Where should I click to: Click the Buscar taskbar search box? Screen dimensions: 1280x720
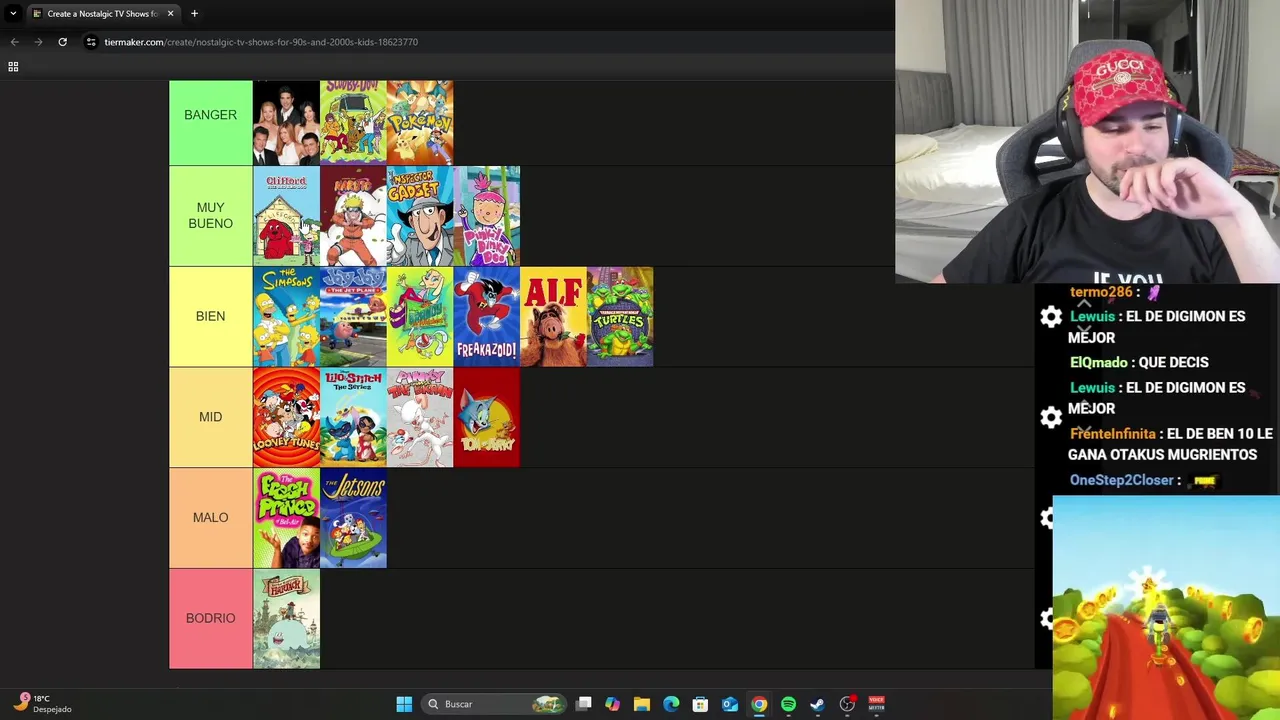[492, 704]
